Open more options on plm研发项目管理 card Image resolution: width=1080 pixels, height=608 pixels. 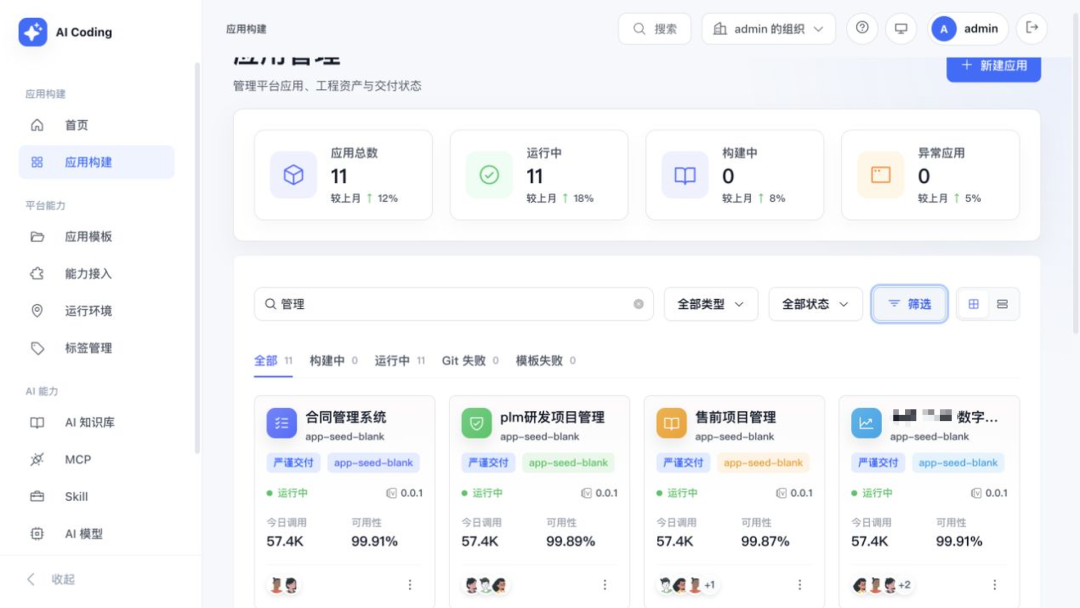[605, 585]
